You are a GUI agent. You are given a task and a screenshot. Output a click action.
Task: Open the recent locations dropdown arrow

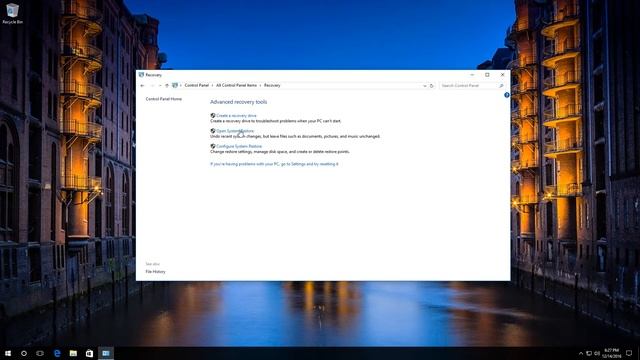160,86
